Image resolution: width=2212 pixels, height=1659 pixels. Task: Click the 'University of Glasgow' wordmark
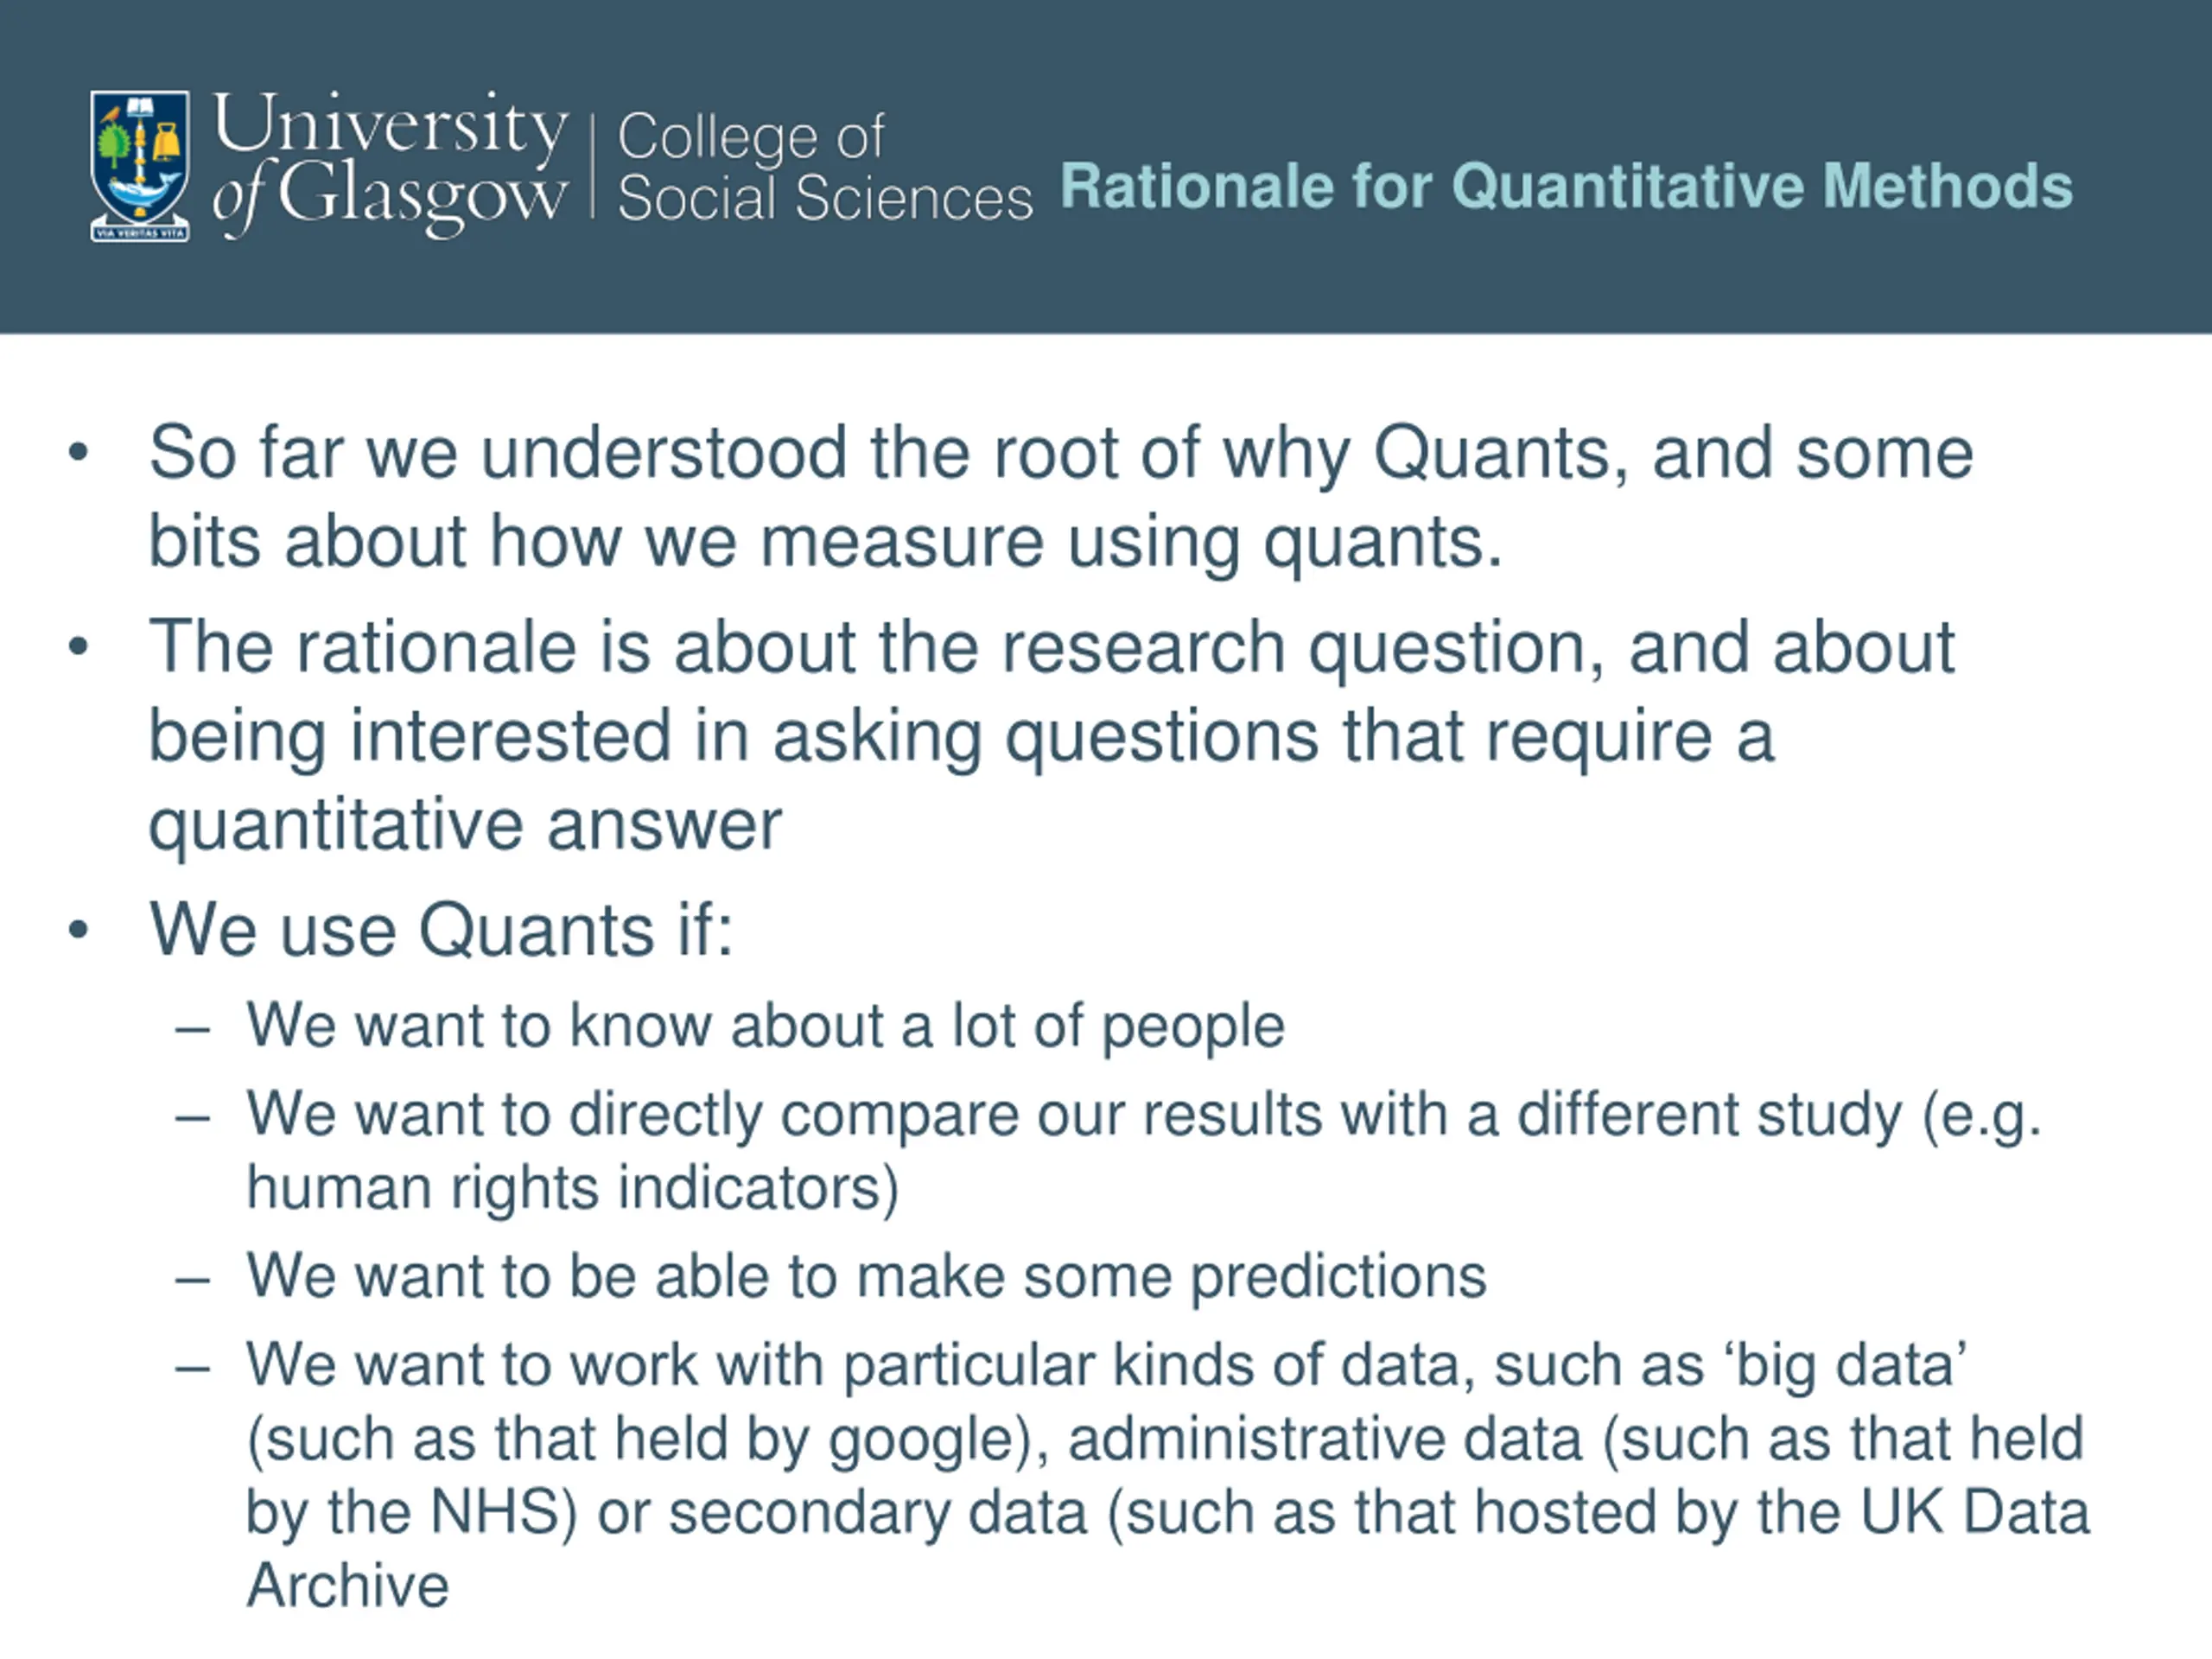391,163
